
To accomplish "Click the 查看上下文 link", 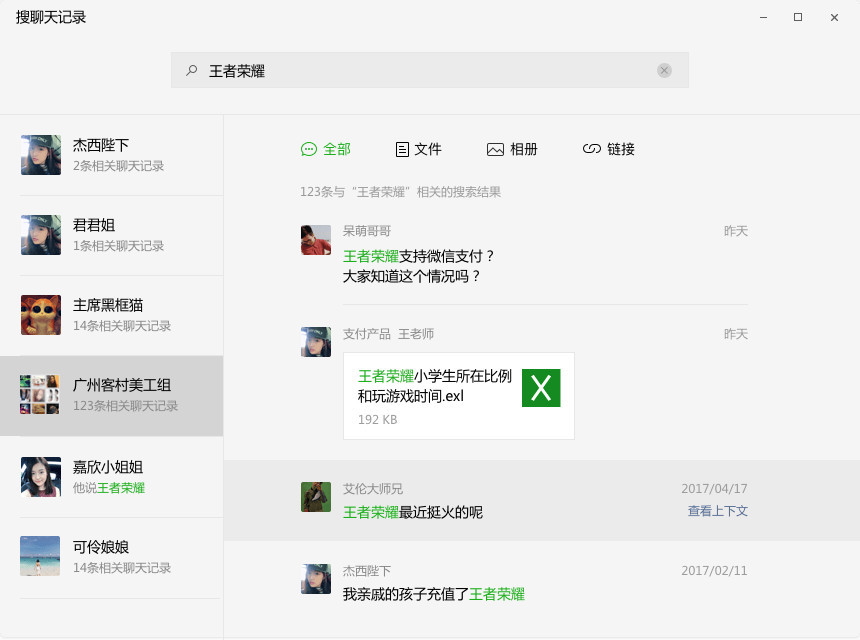I will click(x=717, y=511).
